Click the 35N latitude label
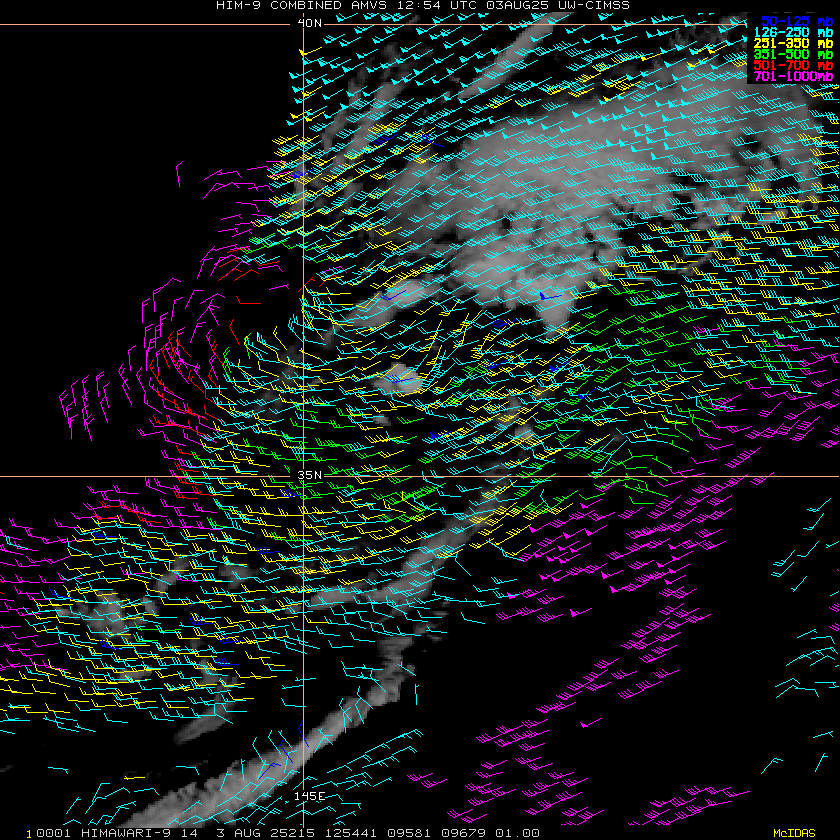840x840 pixels. (311, 475)
